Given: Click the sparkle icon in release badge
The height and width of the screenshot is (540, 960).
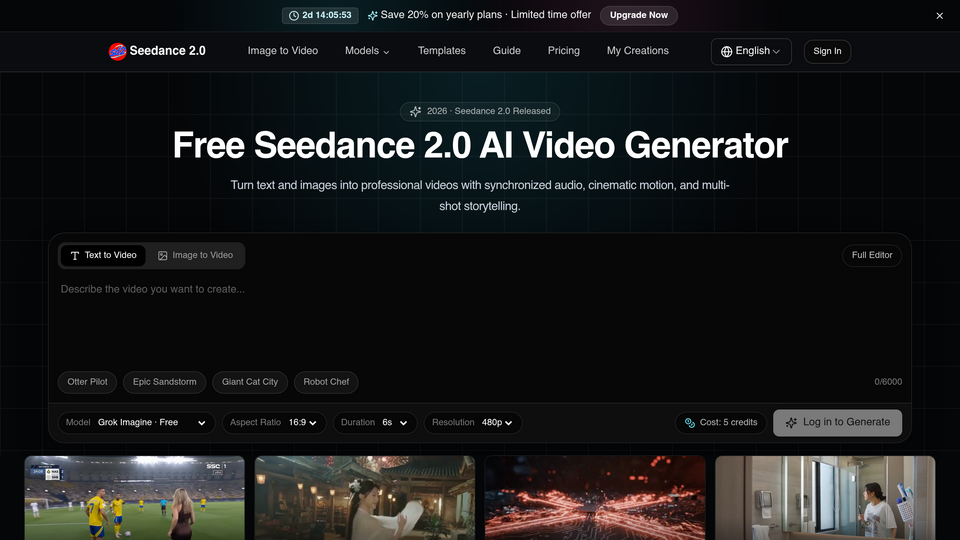Looking at the screenshot, I should coord(416,111).
